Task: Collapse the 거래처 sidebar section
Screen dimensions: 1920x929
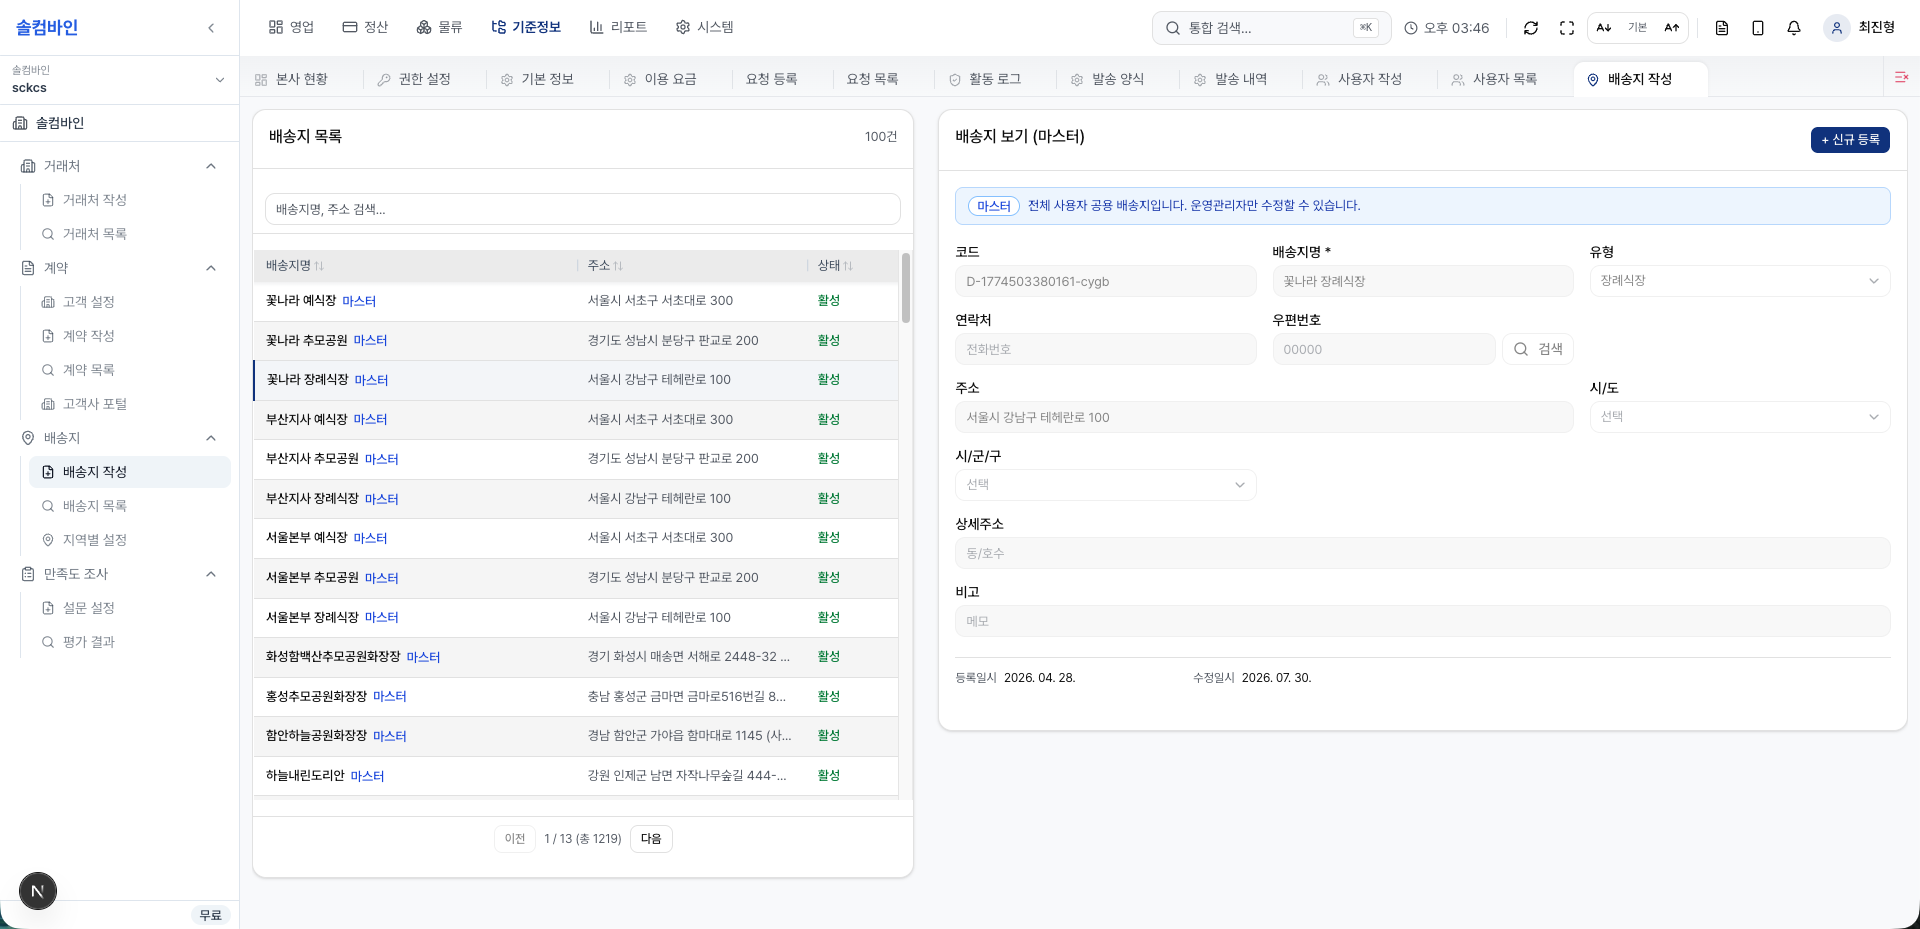Action: 119,166
